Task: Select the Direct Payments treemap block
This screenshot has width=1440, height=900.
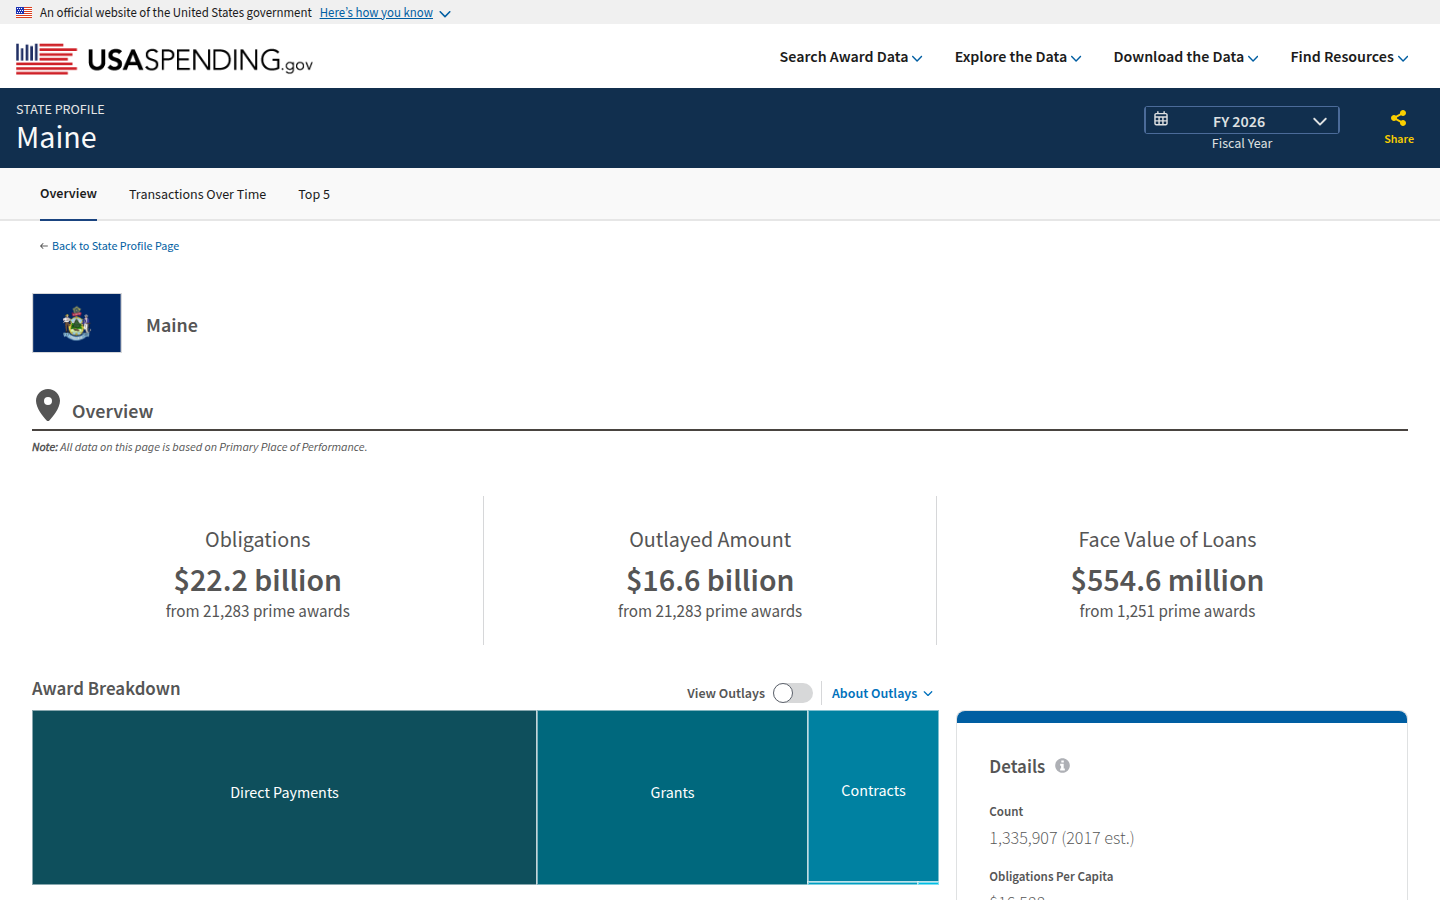Action: 284,797
